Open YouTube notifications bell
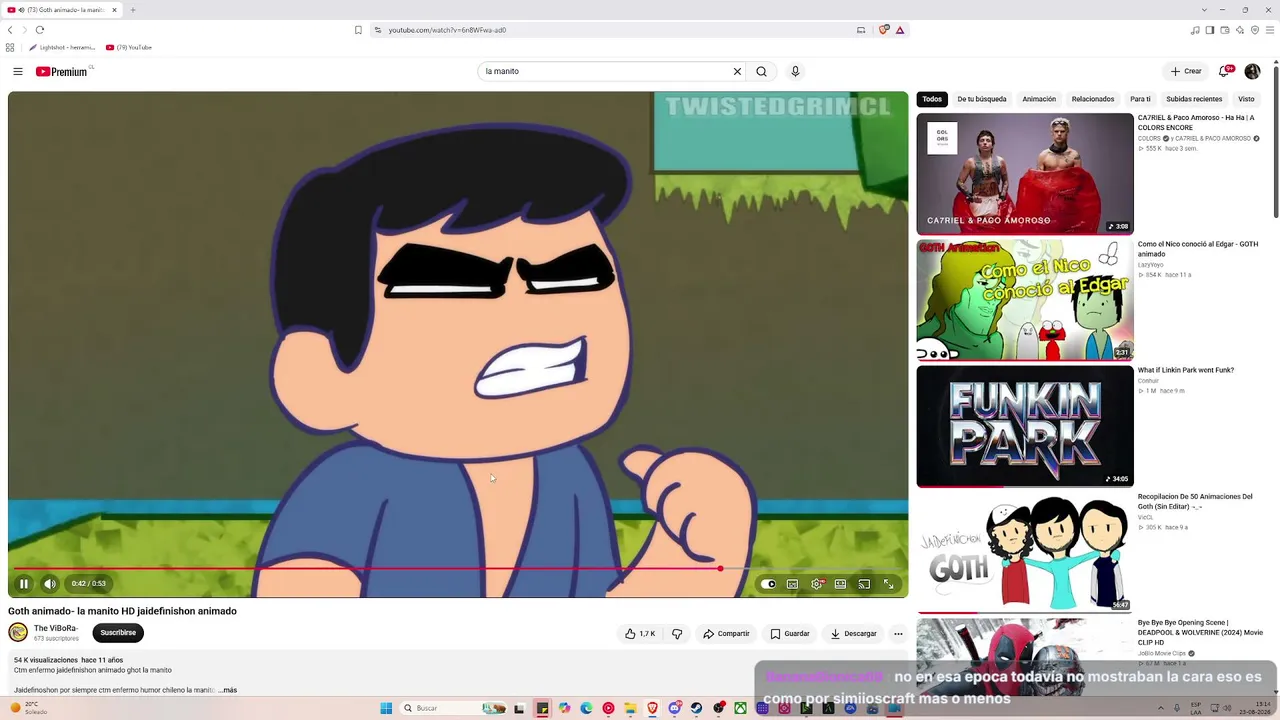Viewport: 1280px width, 720px height. point(1224,72)
